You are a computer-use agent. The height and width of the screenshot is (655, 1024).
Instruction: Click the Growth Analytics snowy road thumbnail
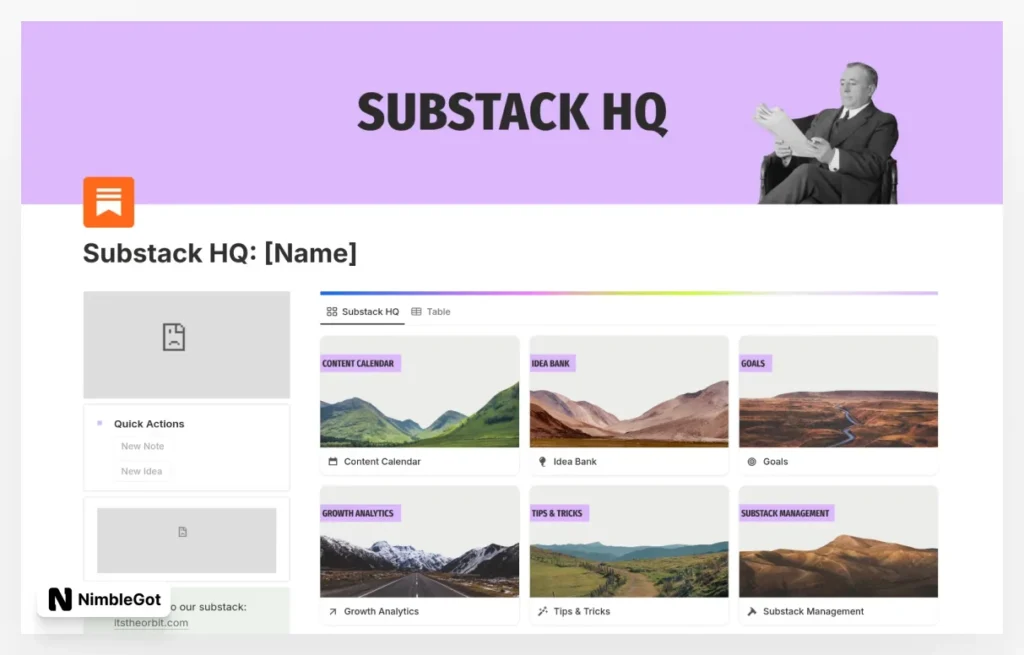[x=419, y=541]
